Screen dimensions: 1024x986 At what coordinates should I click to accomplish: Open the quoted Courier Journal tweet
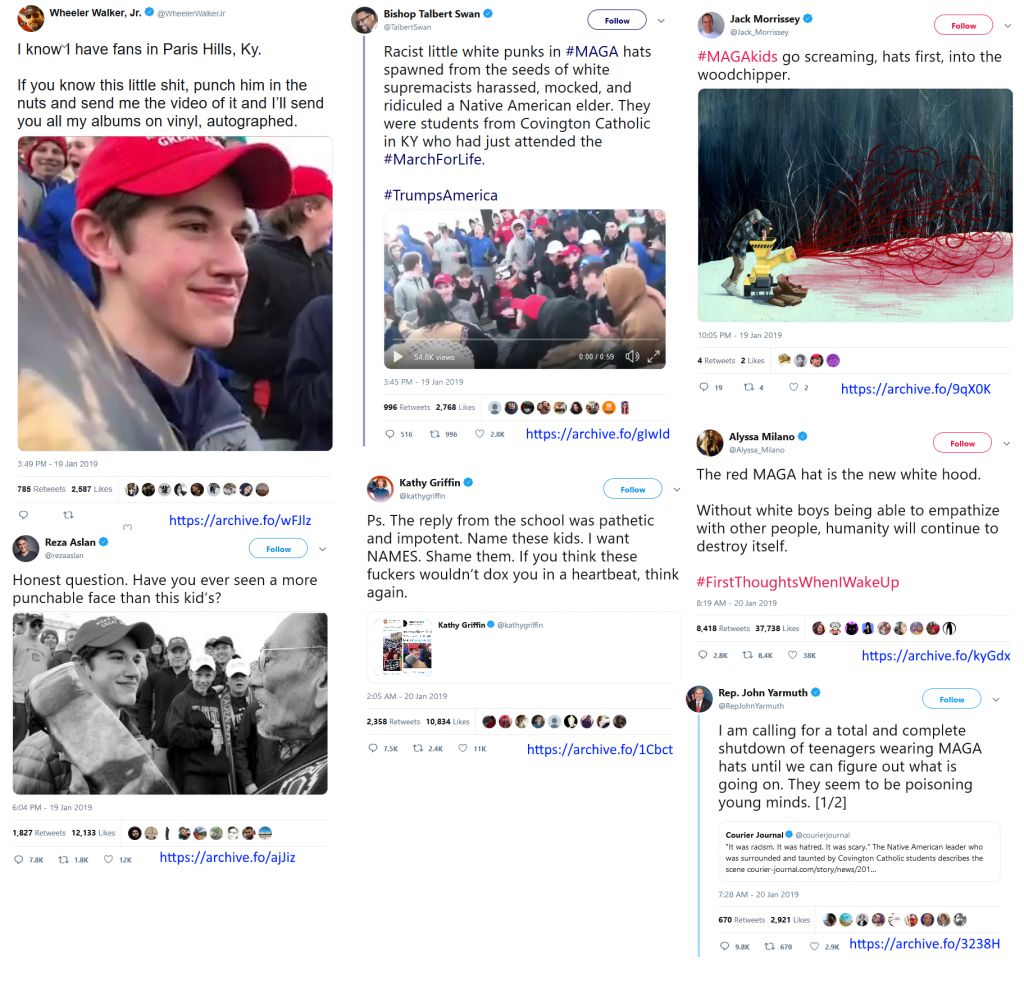[859, 851]
